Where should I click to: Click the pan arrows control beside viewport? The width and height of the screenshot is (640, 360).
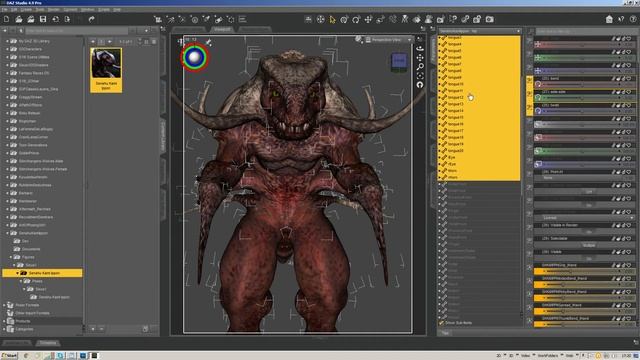coord(420,58)
